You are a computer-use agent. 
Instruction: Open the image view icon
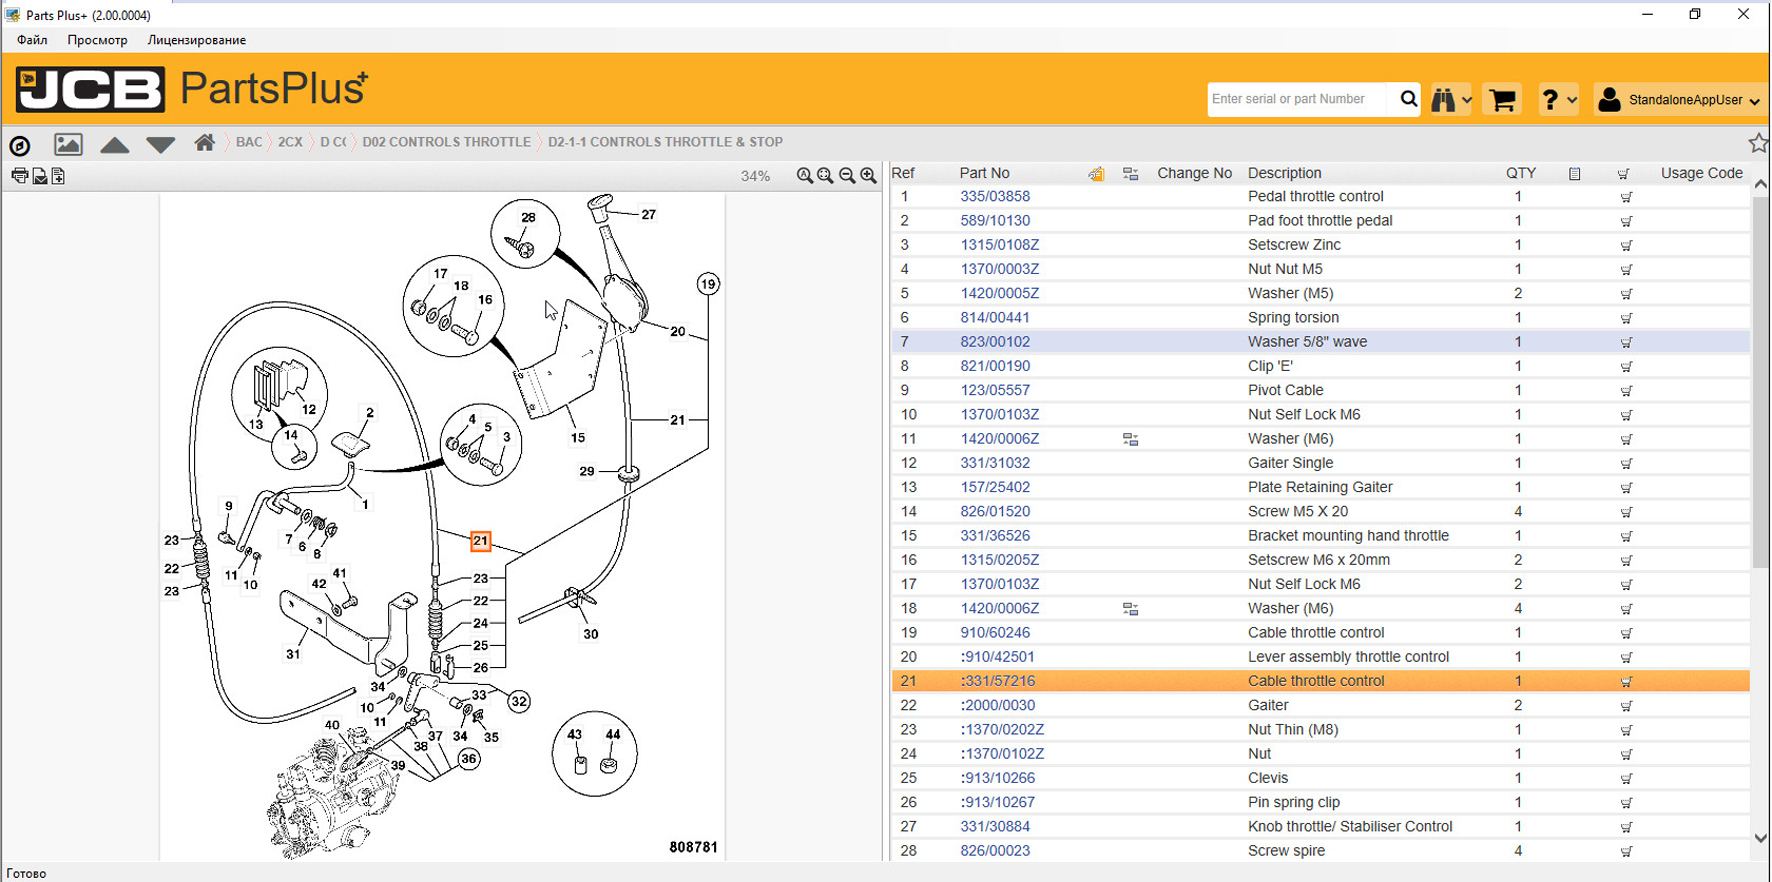click(x=68, y=144)
